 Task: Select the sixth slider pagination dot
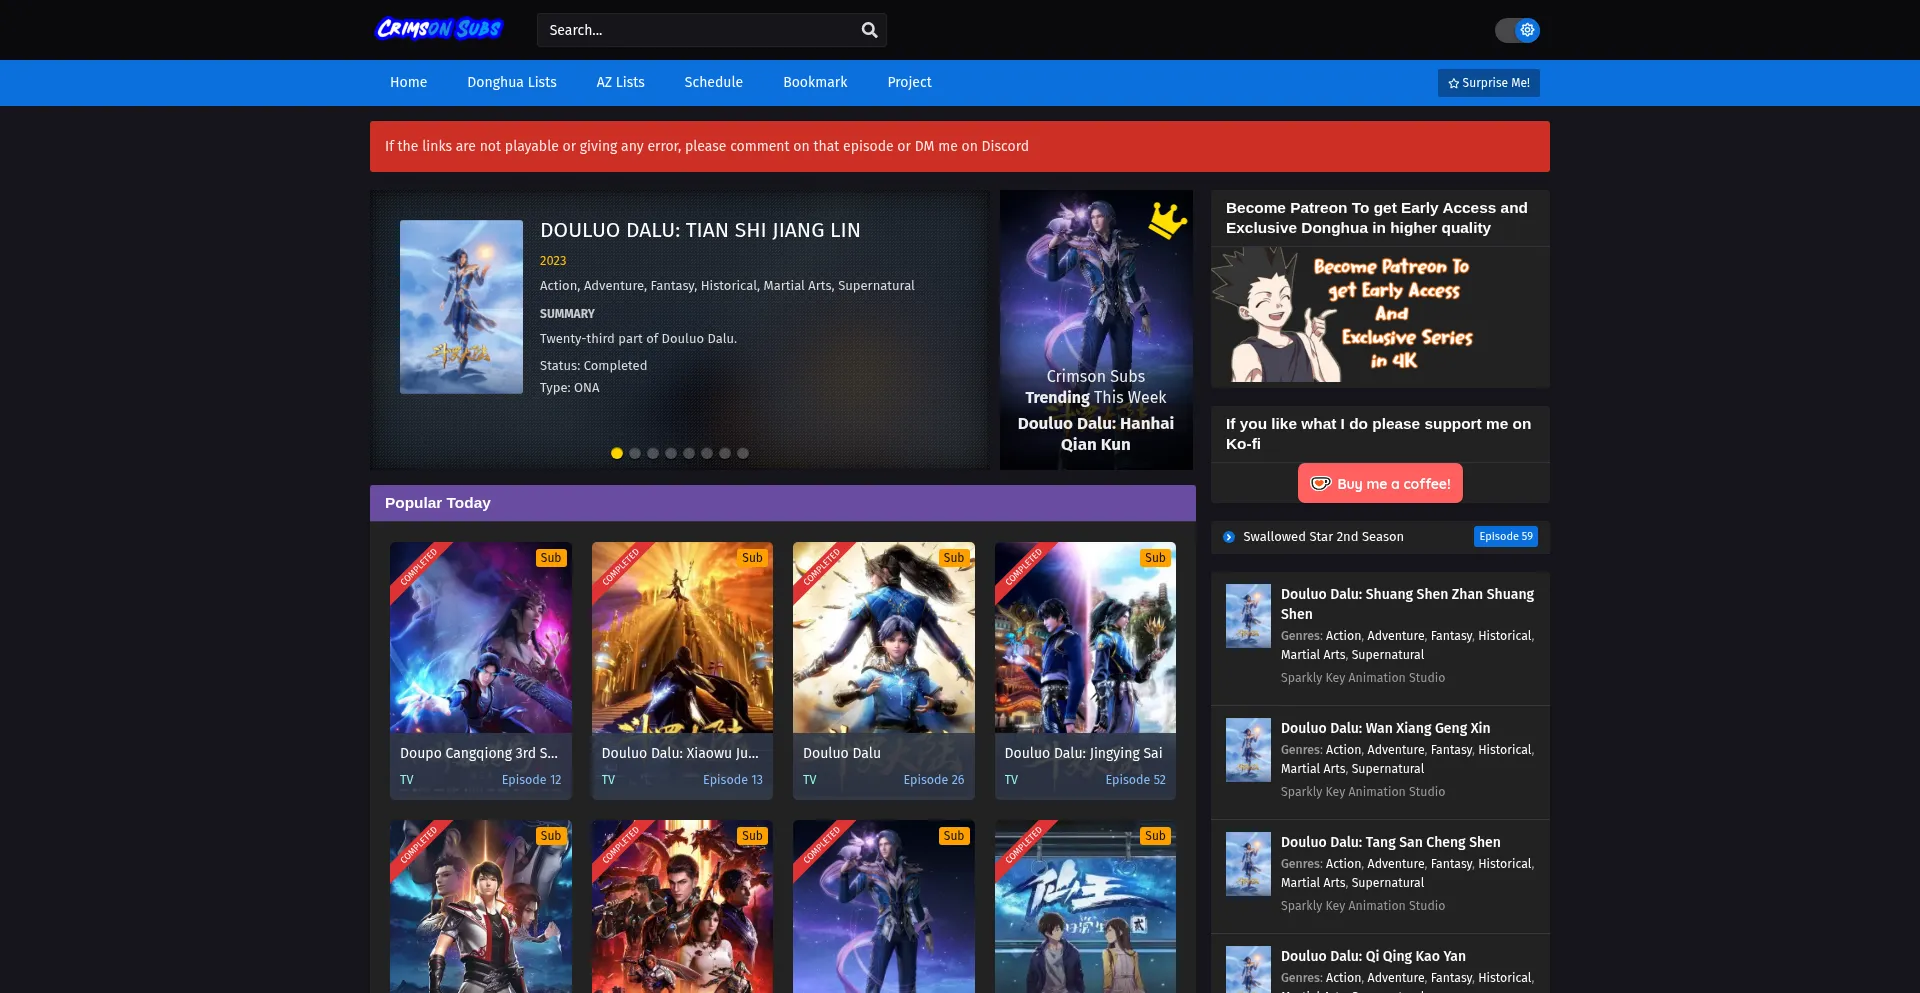pyautogui.click(x=707, y=453)
